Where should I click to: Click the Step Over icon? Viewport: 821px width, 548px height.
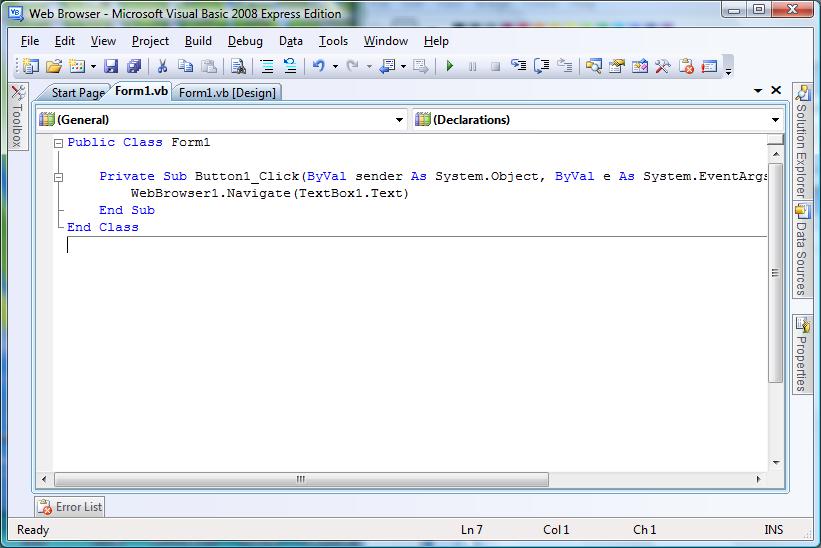(541, 66)
